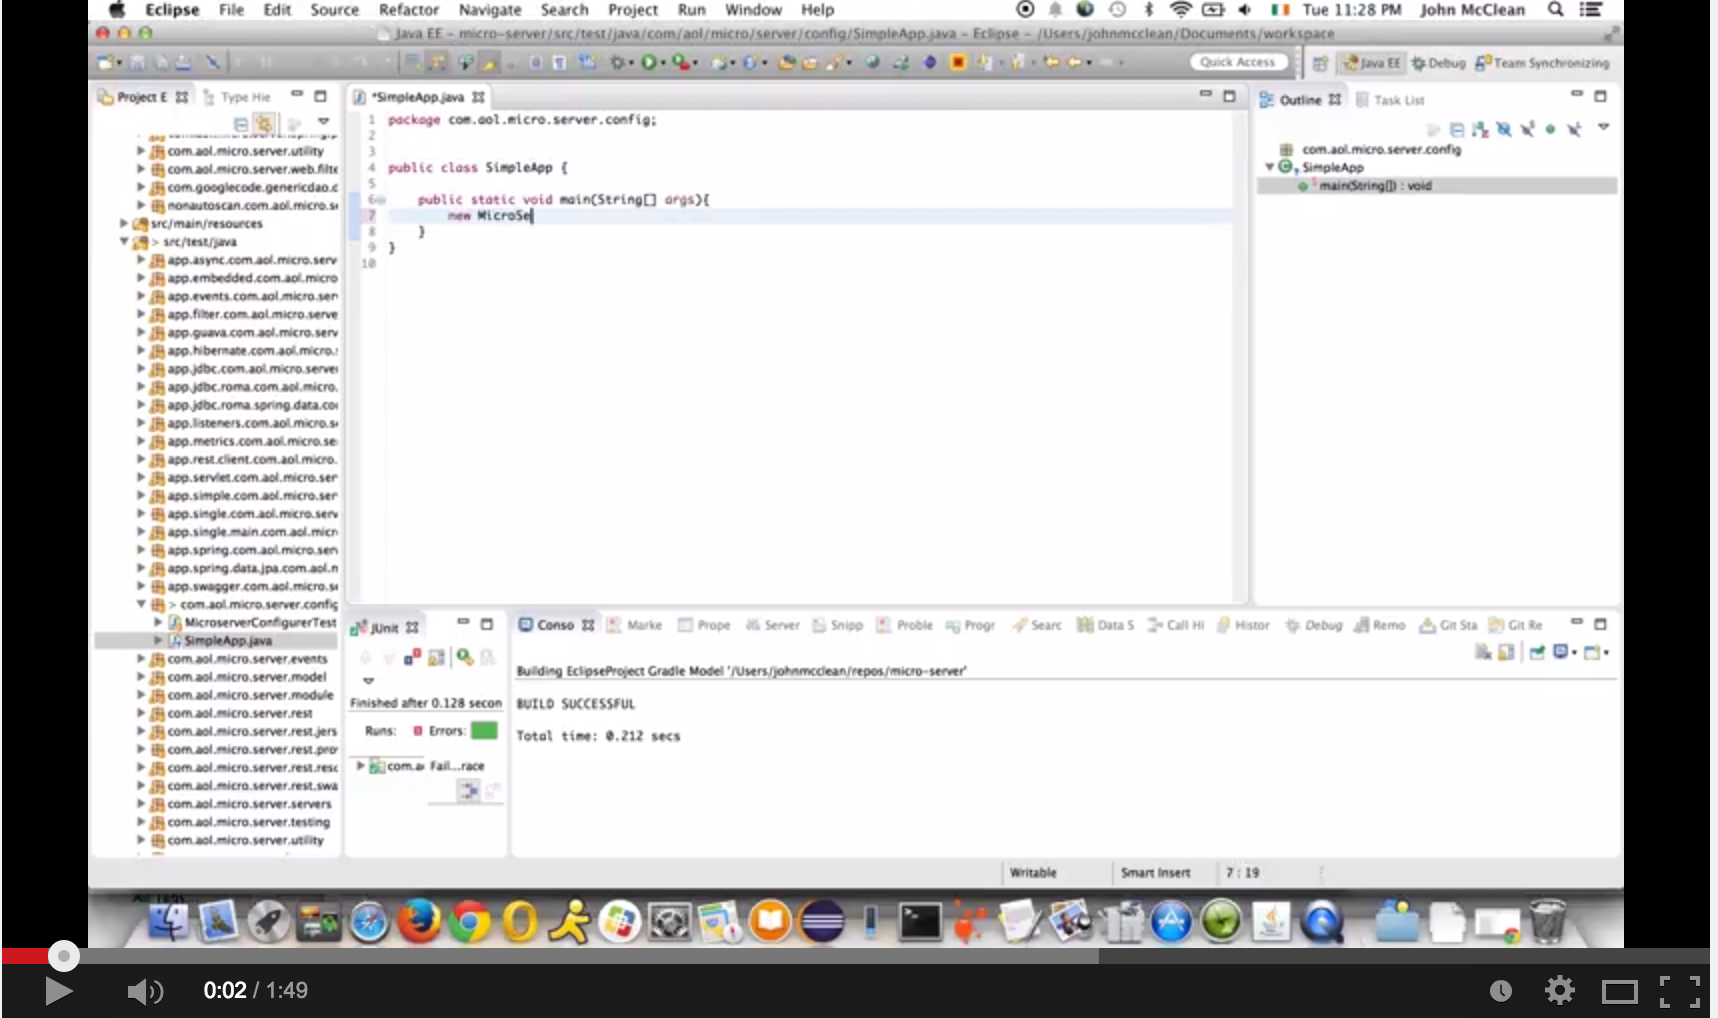The height and width of the screenshot is (1018, 1718).
Task: Mute the video with the volume icon
Action: (144, 991)
